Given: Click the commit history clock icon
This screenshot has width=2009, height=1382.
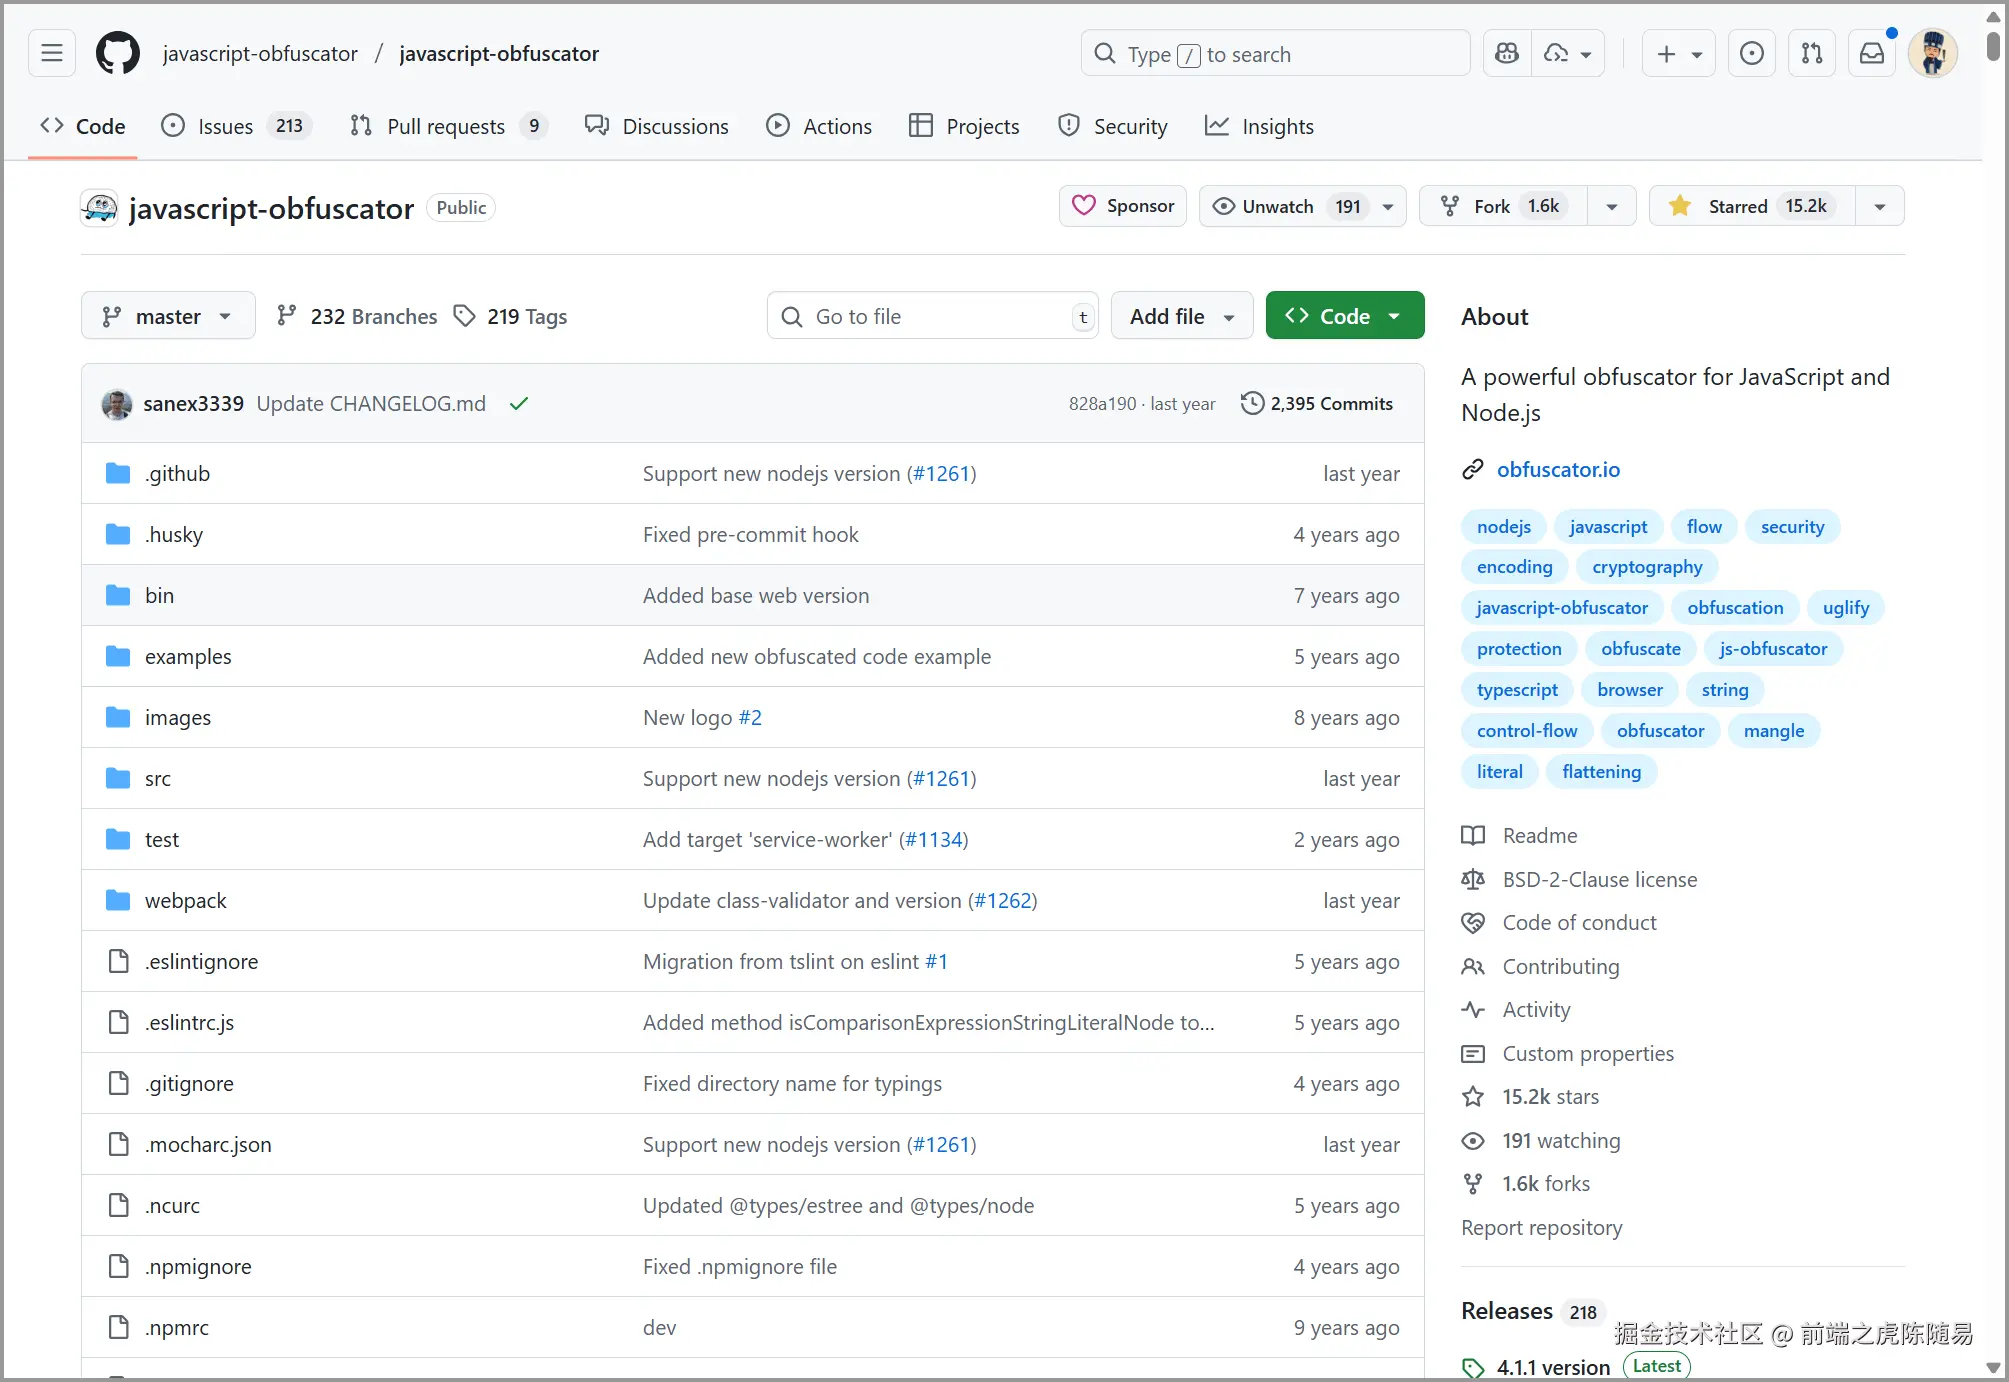Looking at the screenshot, I should click(x=1252, y=403).
